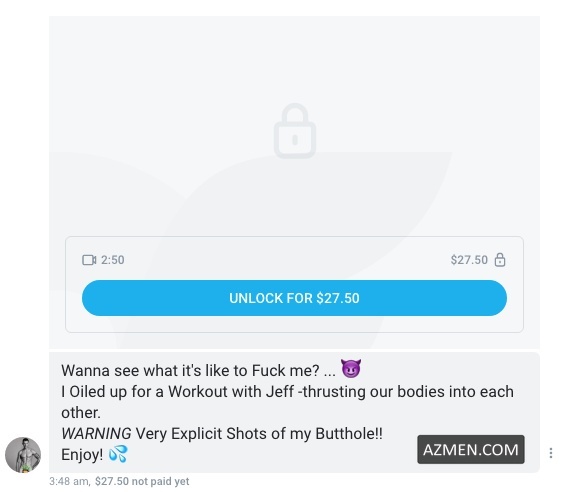561x492 pixels.
Task: Click the UNLOCK FOR $27.50 button
Action: click(294, 298)
